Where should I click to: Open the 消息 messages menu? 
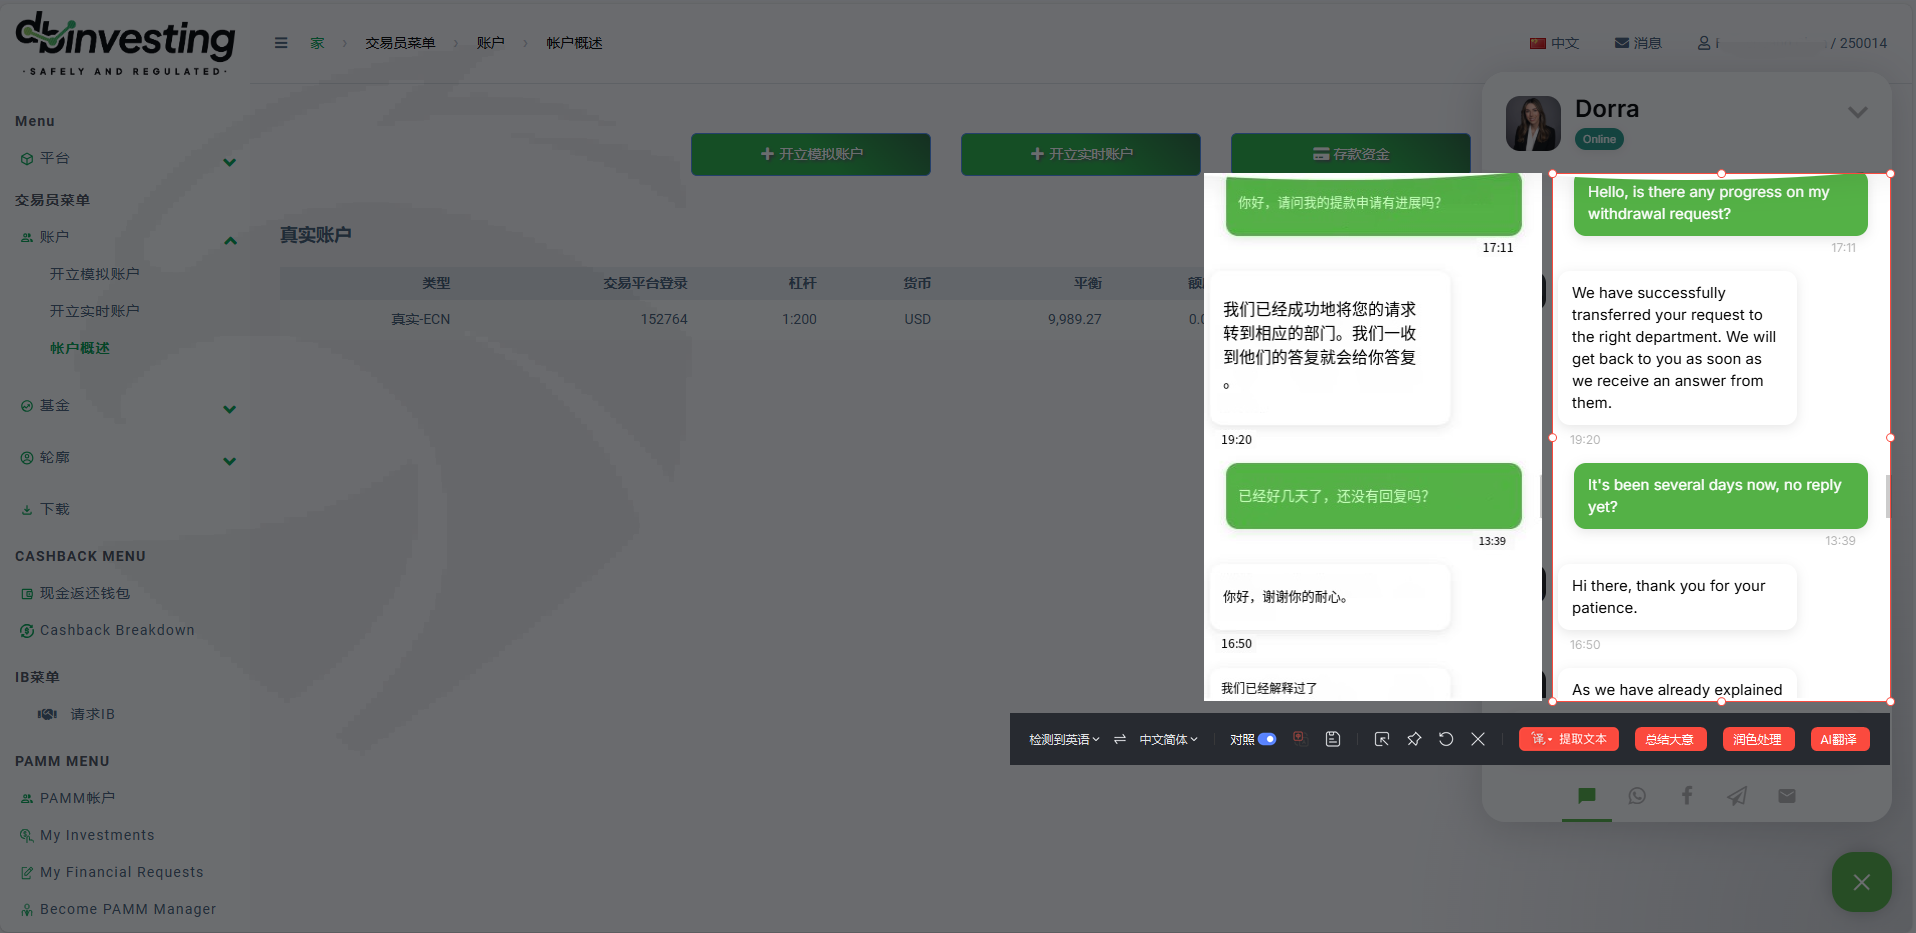click(x=1638, y=43)
